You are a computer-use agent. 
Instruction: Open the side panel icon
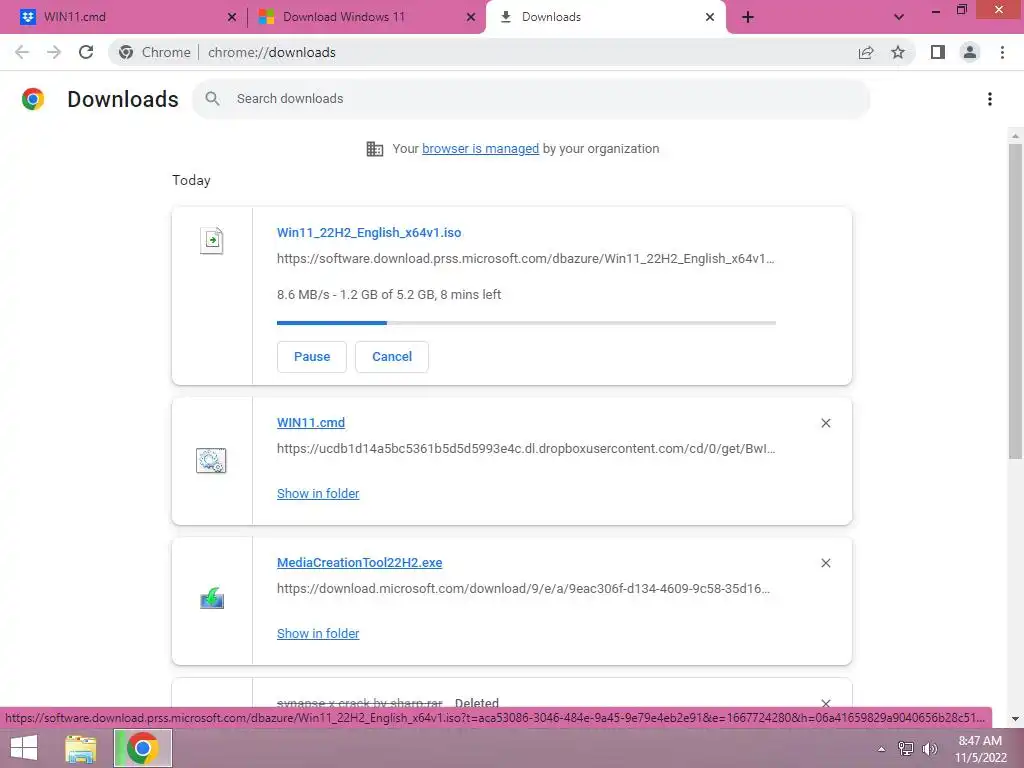tap(938, 52)
